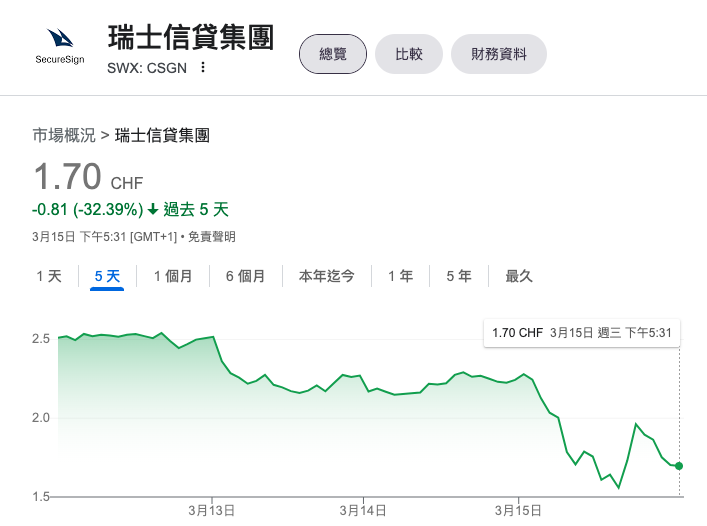Image resolution: width=707 pixels, height=526 pixels.
Task: Click the 瑞士信貸集團 page title
Action: click(191, 37)
